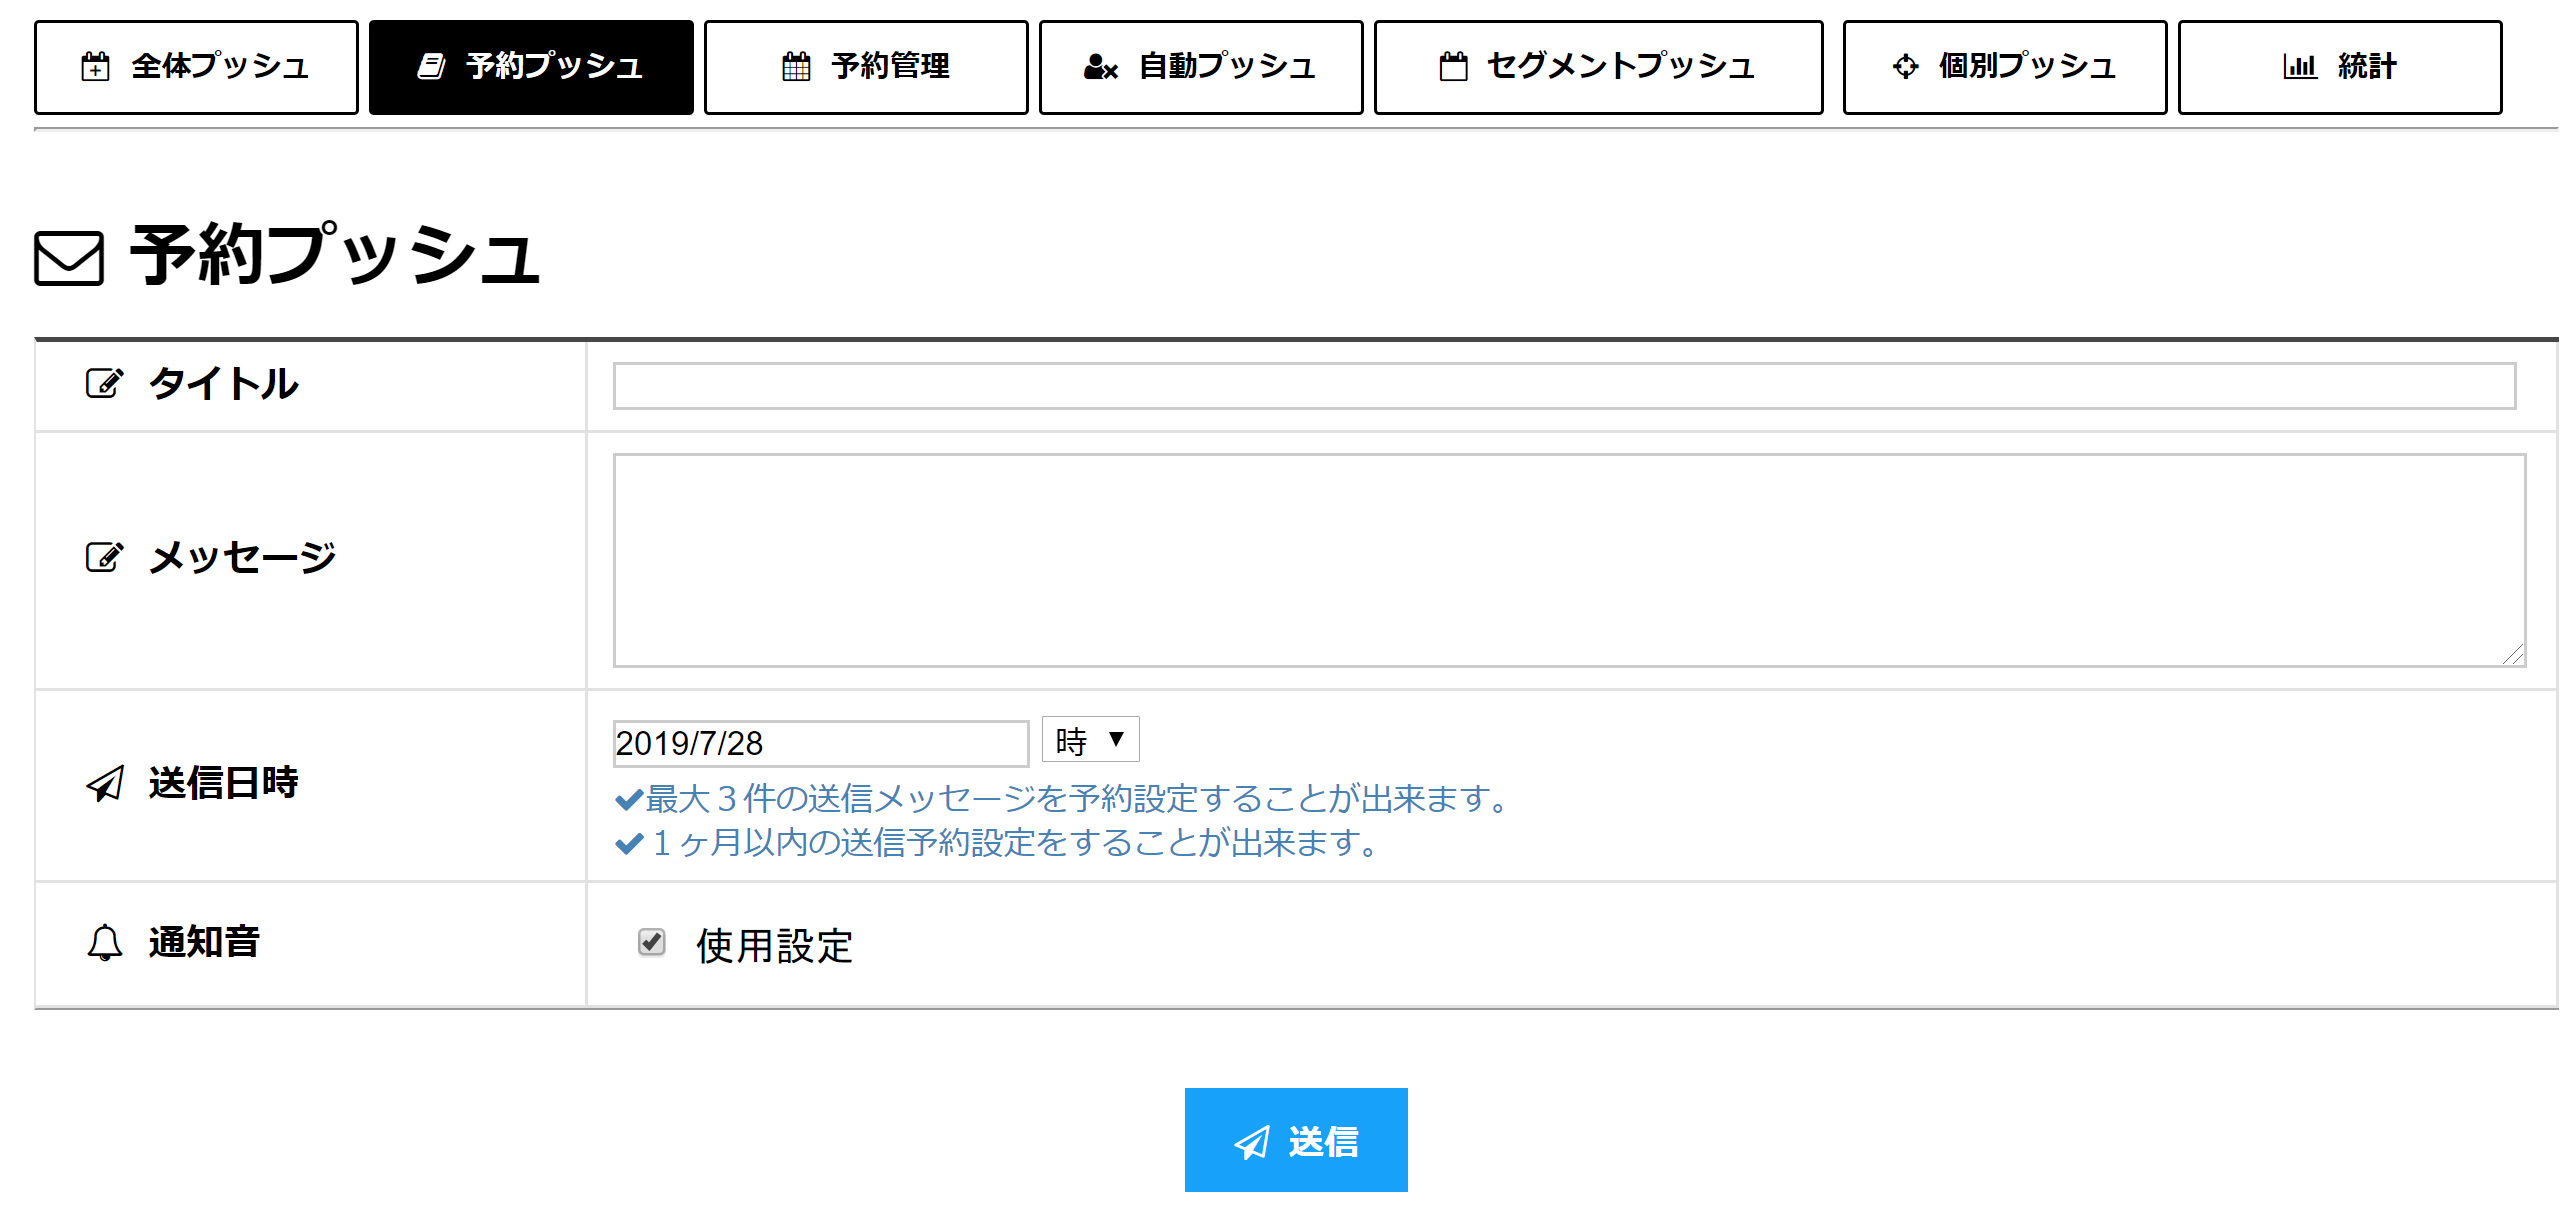
Task: Click inside the メッセージ text area
Action: [1569, 560]
